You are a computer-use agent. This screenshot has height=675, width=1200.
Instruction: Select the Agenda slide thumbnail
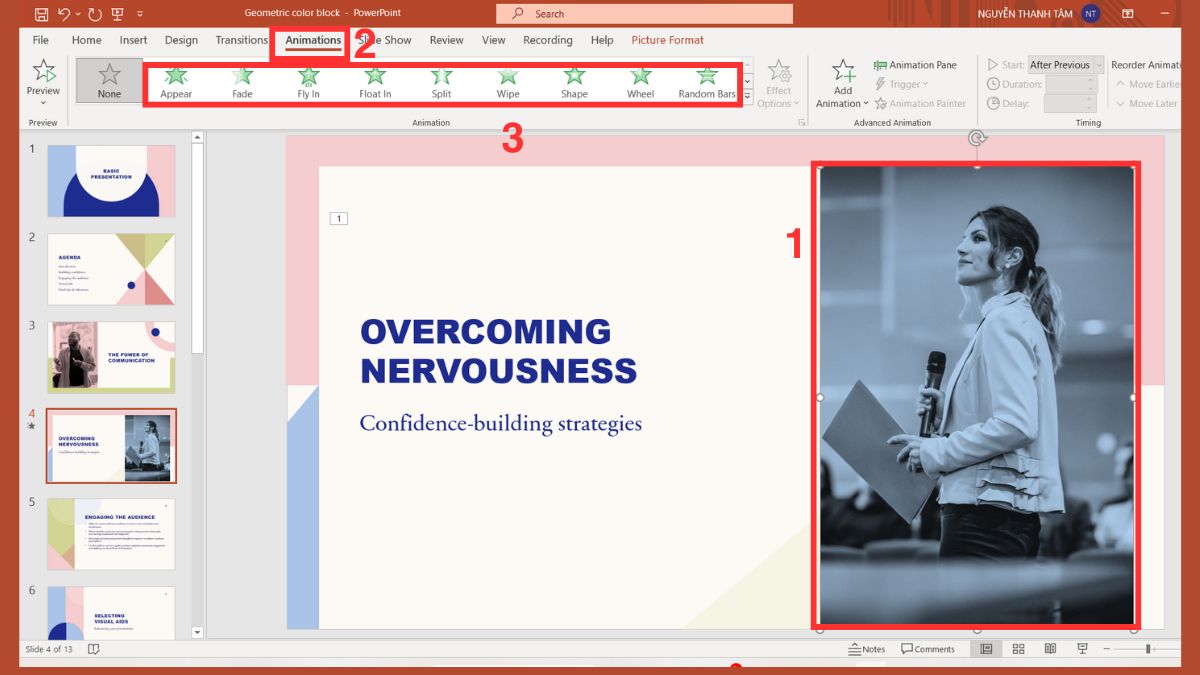click(110, 268)
